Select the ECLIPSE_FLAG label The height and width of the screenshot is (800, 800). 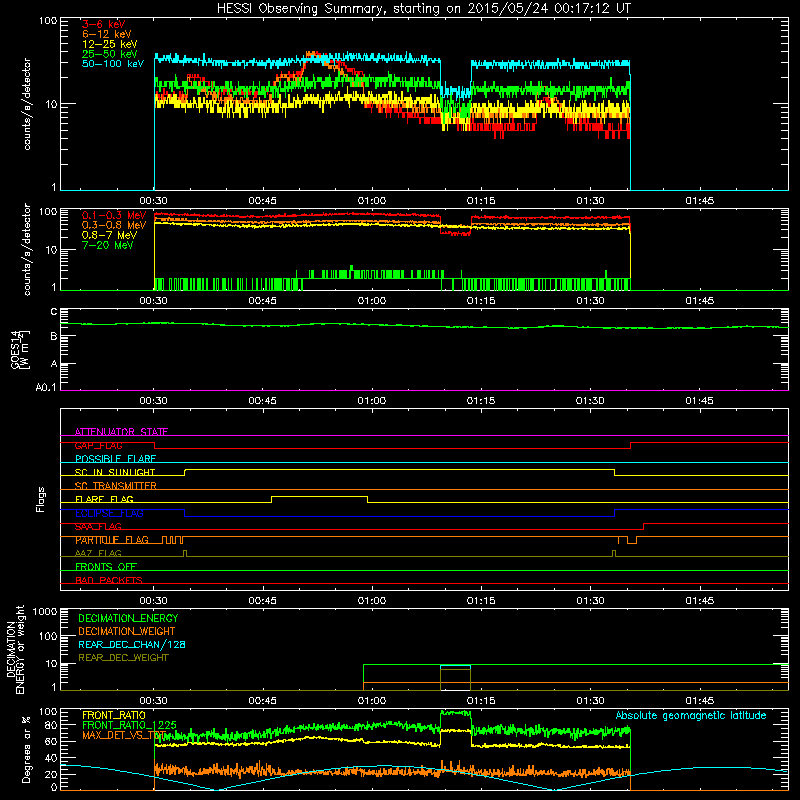click(109, 513)
